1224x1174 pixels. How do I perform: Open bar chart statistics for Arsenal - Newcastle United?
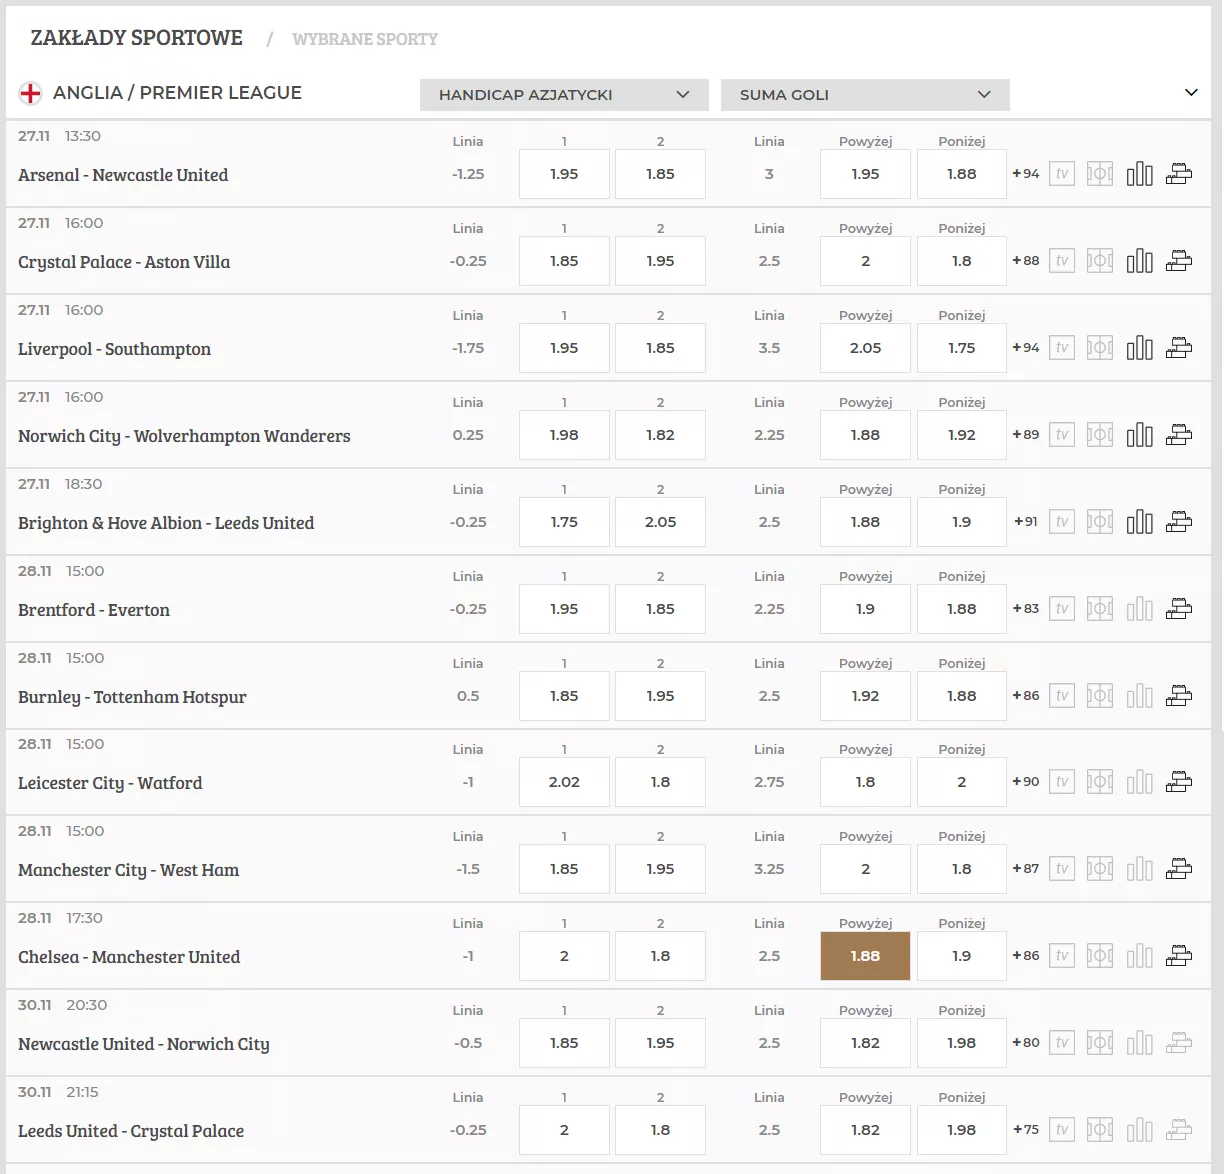(1139, 174)
